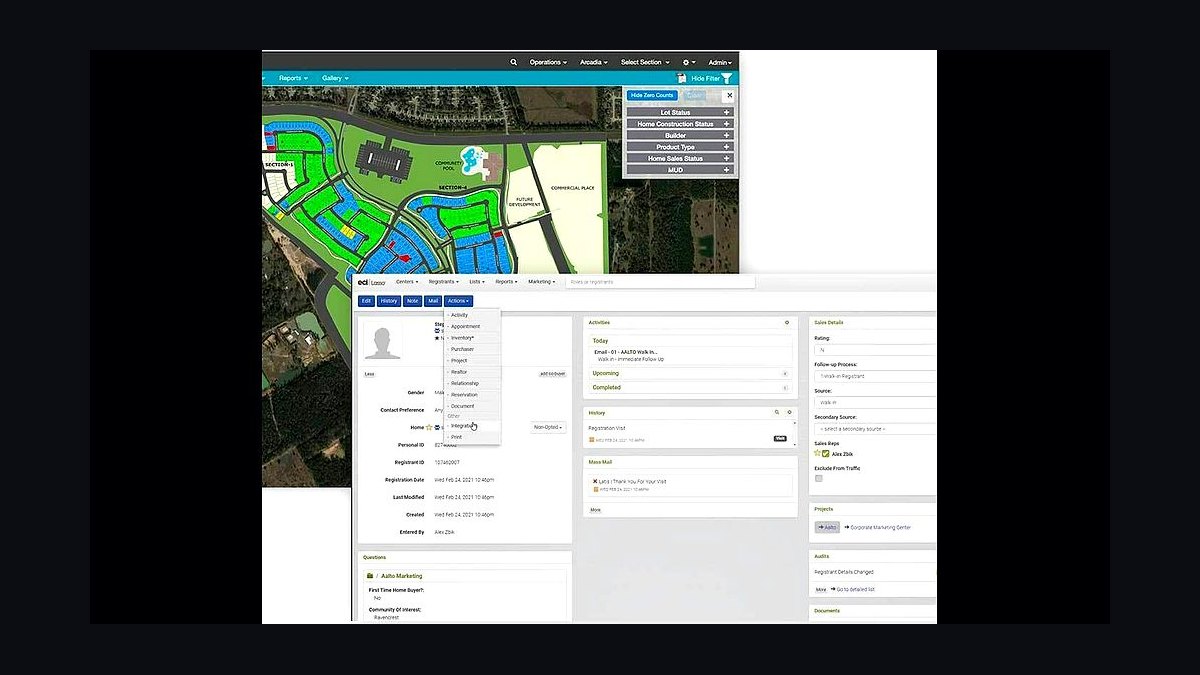Open Reports menu in Lasso window
Image resolution: width=1200 pixels, height=675 pixels.
pyautogui.click(x=507, y=282)
